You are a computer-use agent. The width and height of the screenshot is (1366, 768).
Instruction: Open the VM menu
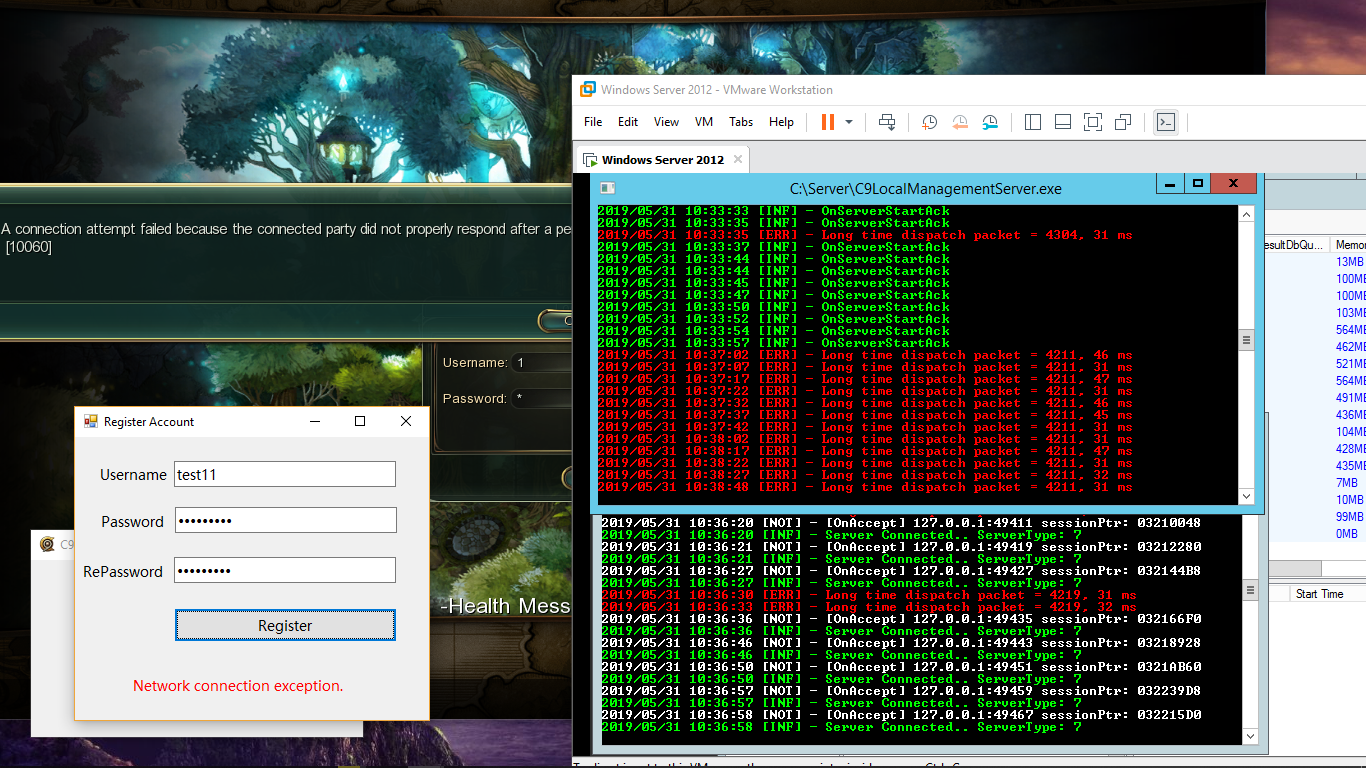pos(704,122)
